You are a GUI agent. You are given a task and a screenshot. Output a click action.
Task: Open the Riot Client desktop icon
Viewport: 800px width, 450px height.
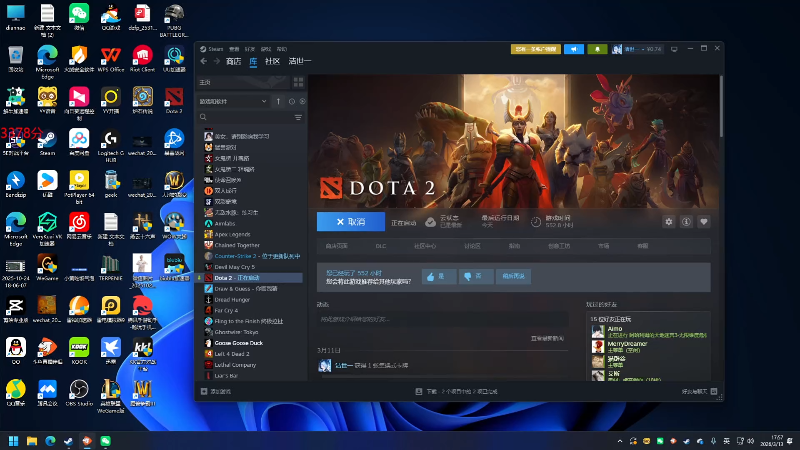click(x=142, y=59)
